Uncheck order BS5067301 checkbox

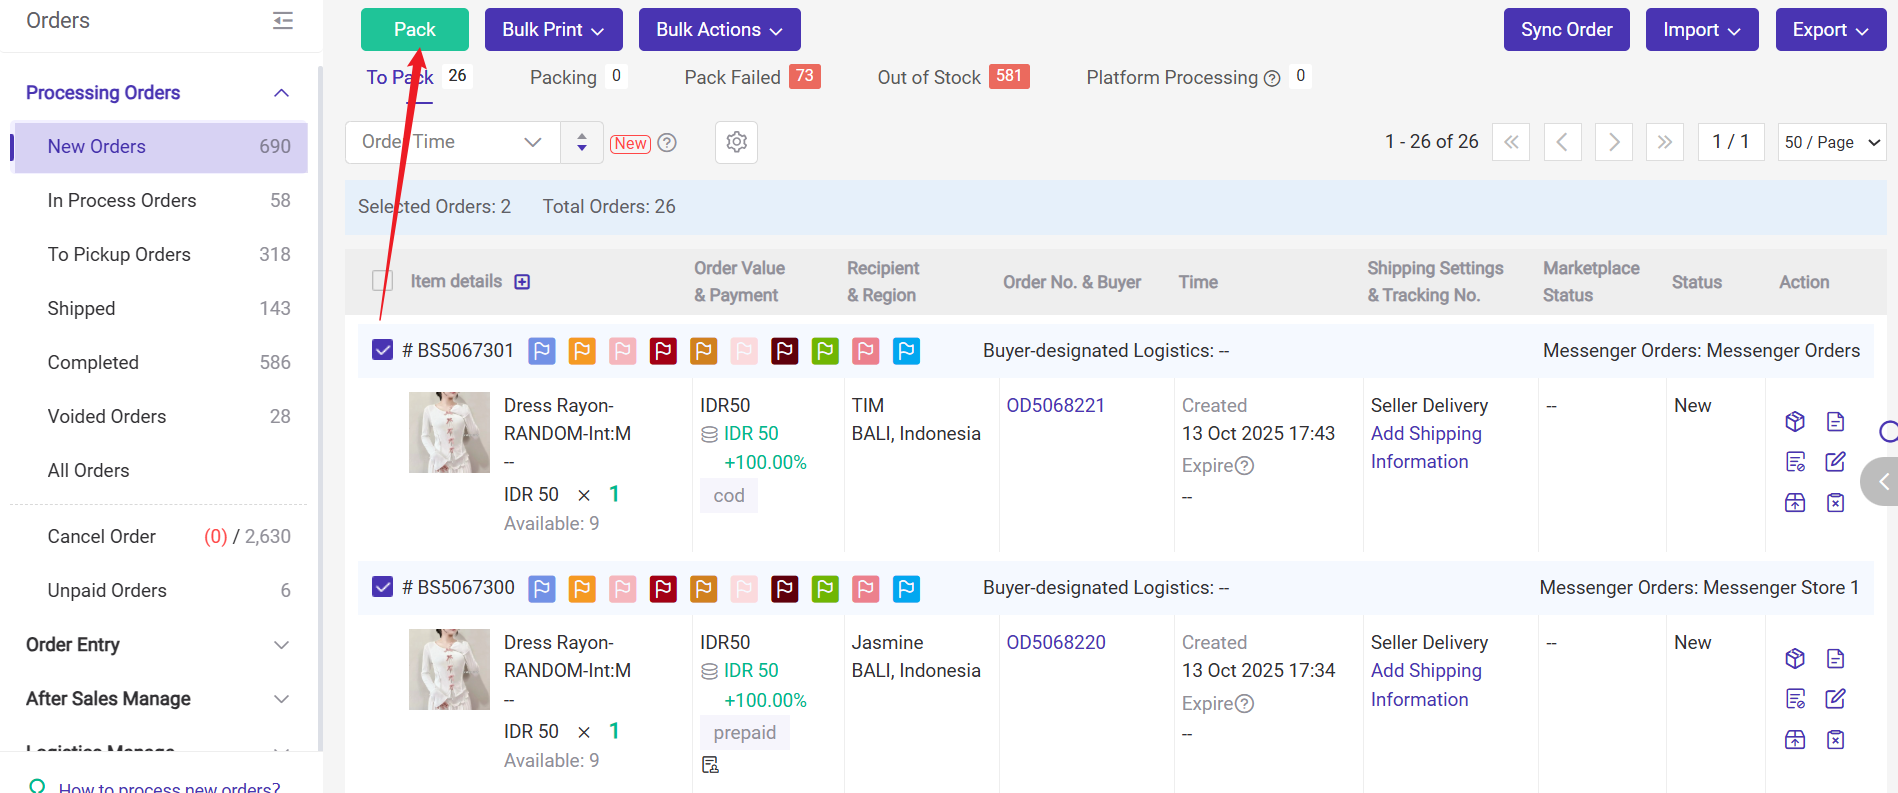point(382,350)
